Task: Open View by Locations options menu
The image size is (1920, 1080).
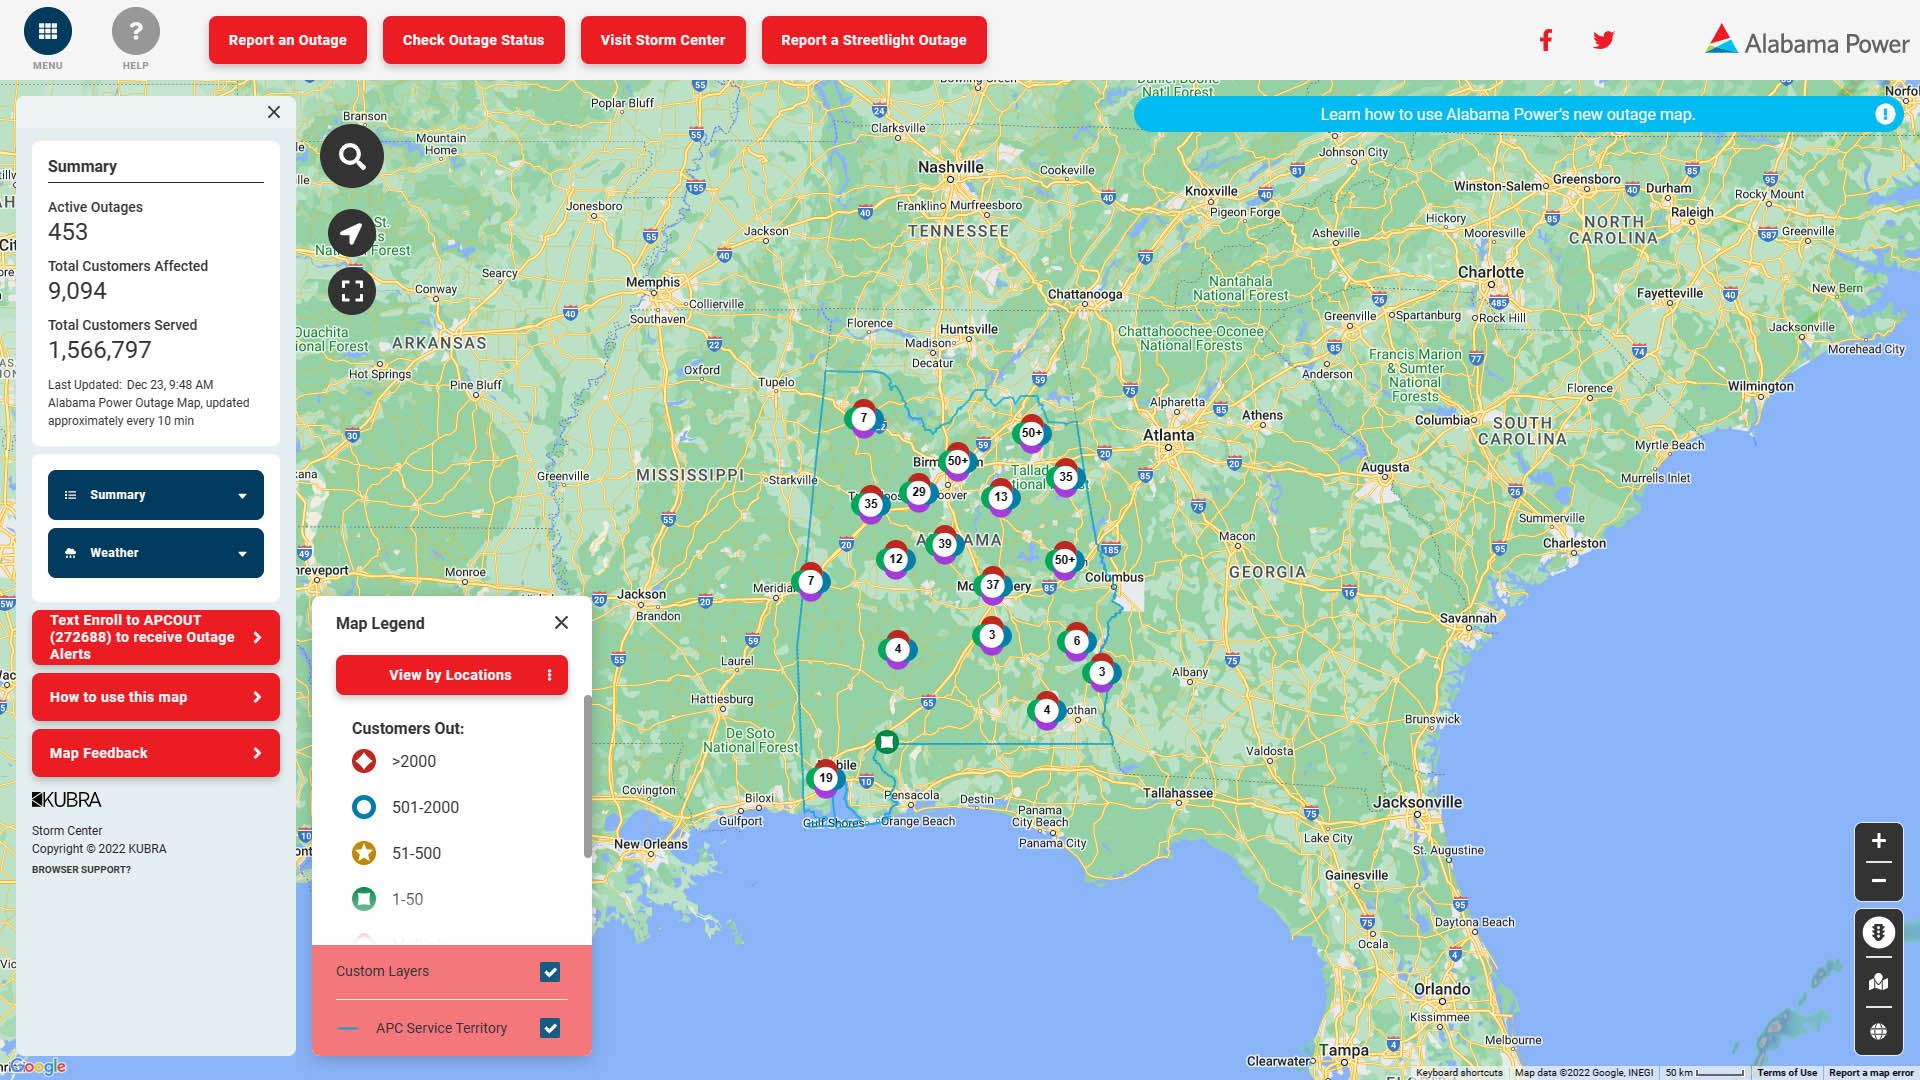Action: pos(549,675)
